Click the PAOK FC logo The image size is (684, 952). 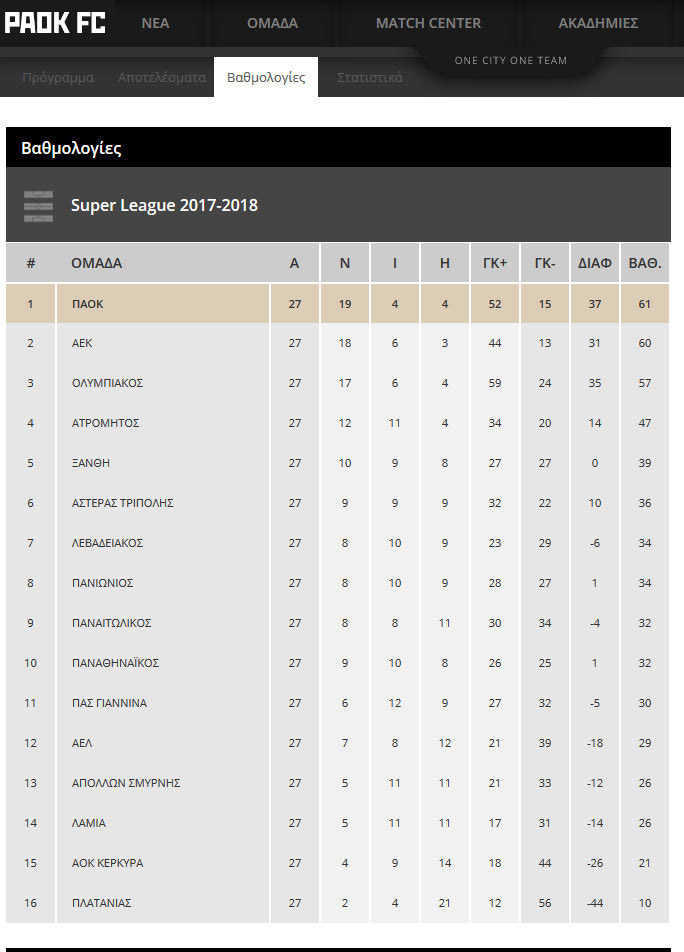(x=55, y=23)
